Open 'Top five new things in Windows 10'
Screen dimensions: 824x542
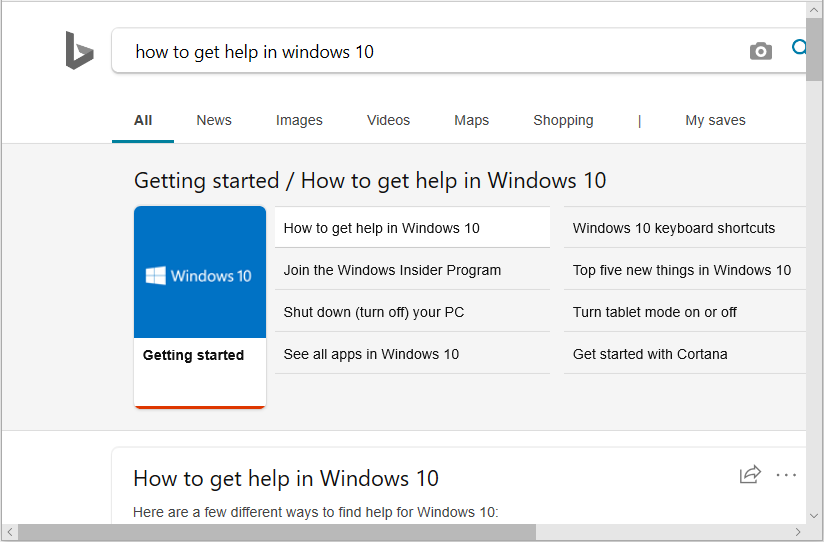click(x=685, y=270)
